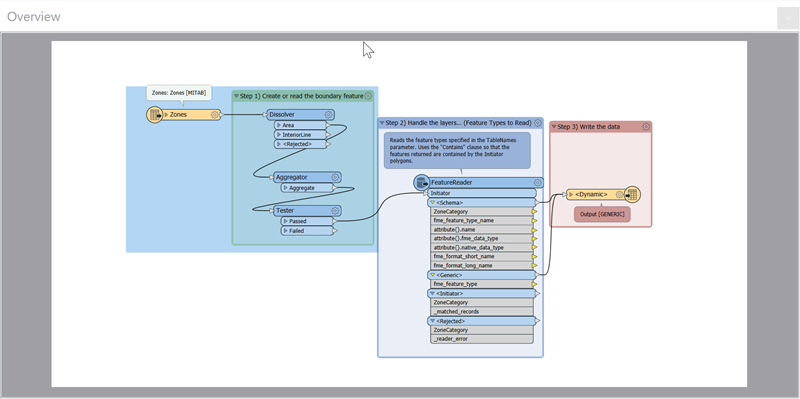Expand the Dissolver Area output port
The height and width of the screenshot is (399, 800).
[x=279, y=125]
